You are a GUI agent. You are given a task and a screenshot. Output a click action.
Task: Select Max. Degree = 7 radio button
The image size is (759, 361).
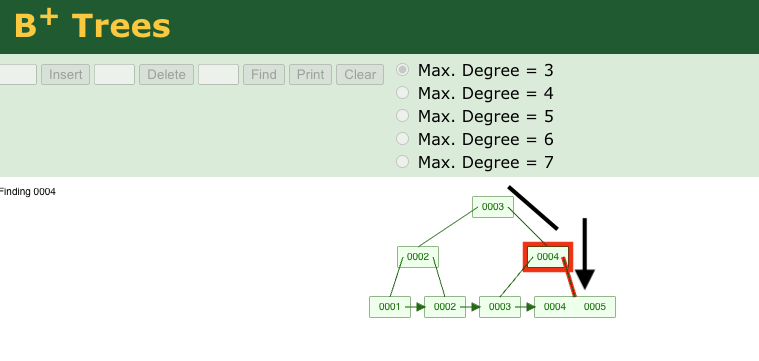click(402, 162)
